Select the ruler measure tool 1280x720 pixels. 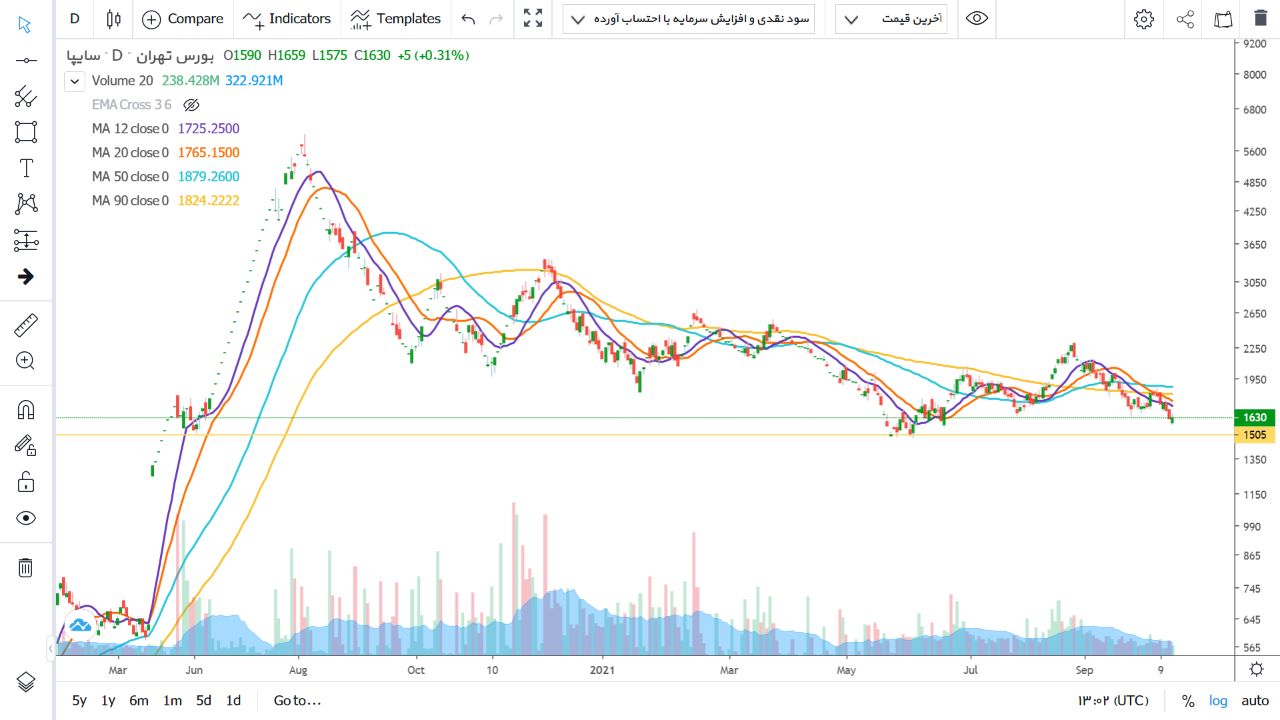click(26, 325)
